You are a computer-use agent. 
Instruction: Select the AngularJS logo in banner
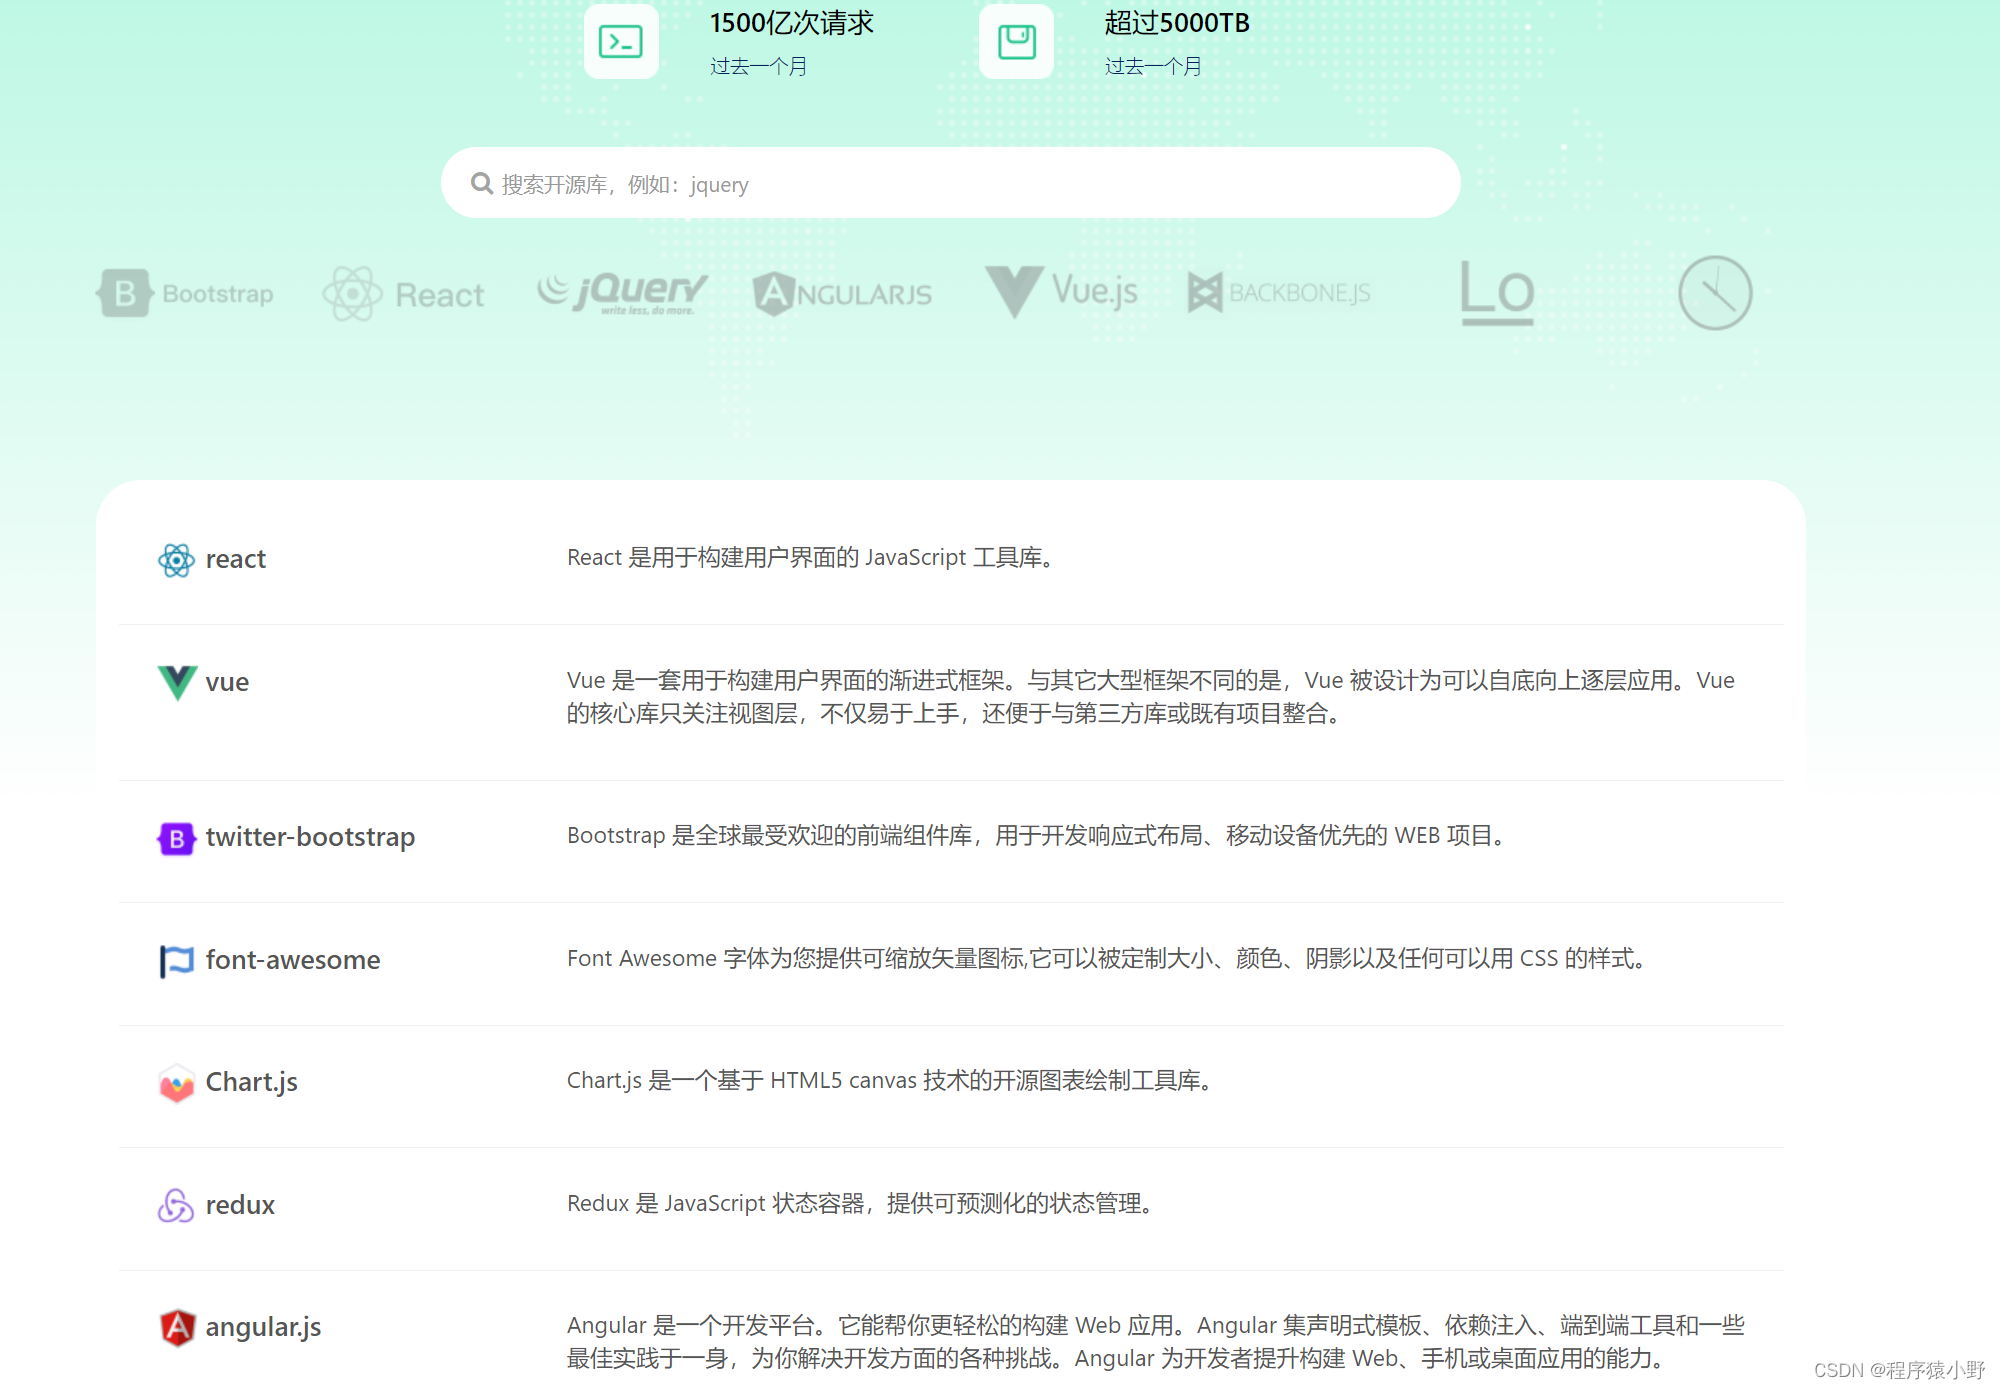tap(842, 294)
